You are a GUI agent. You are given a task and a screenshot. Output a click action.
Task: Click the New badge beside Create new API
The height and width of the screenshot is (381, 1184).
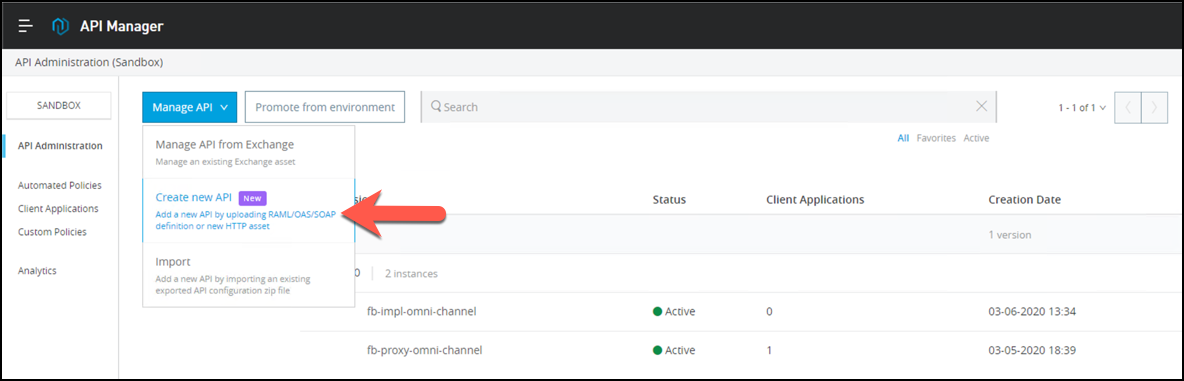pyautogui.click(x=252, y=198)
